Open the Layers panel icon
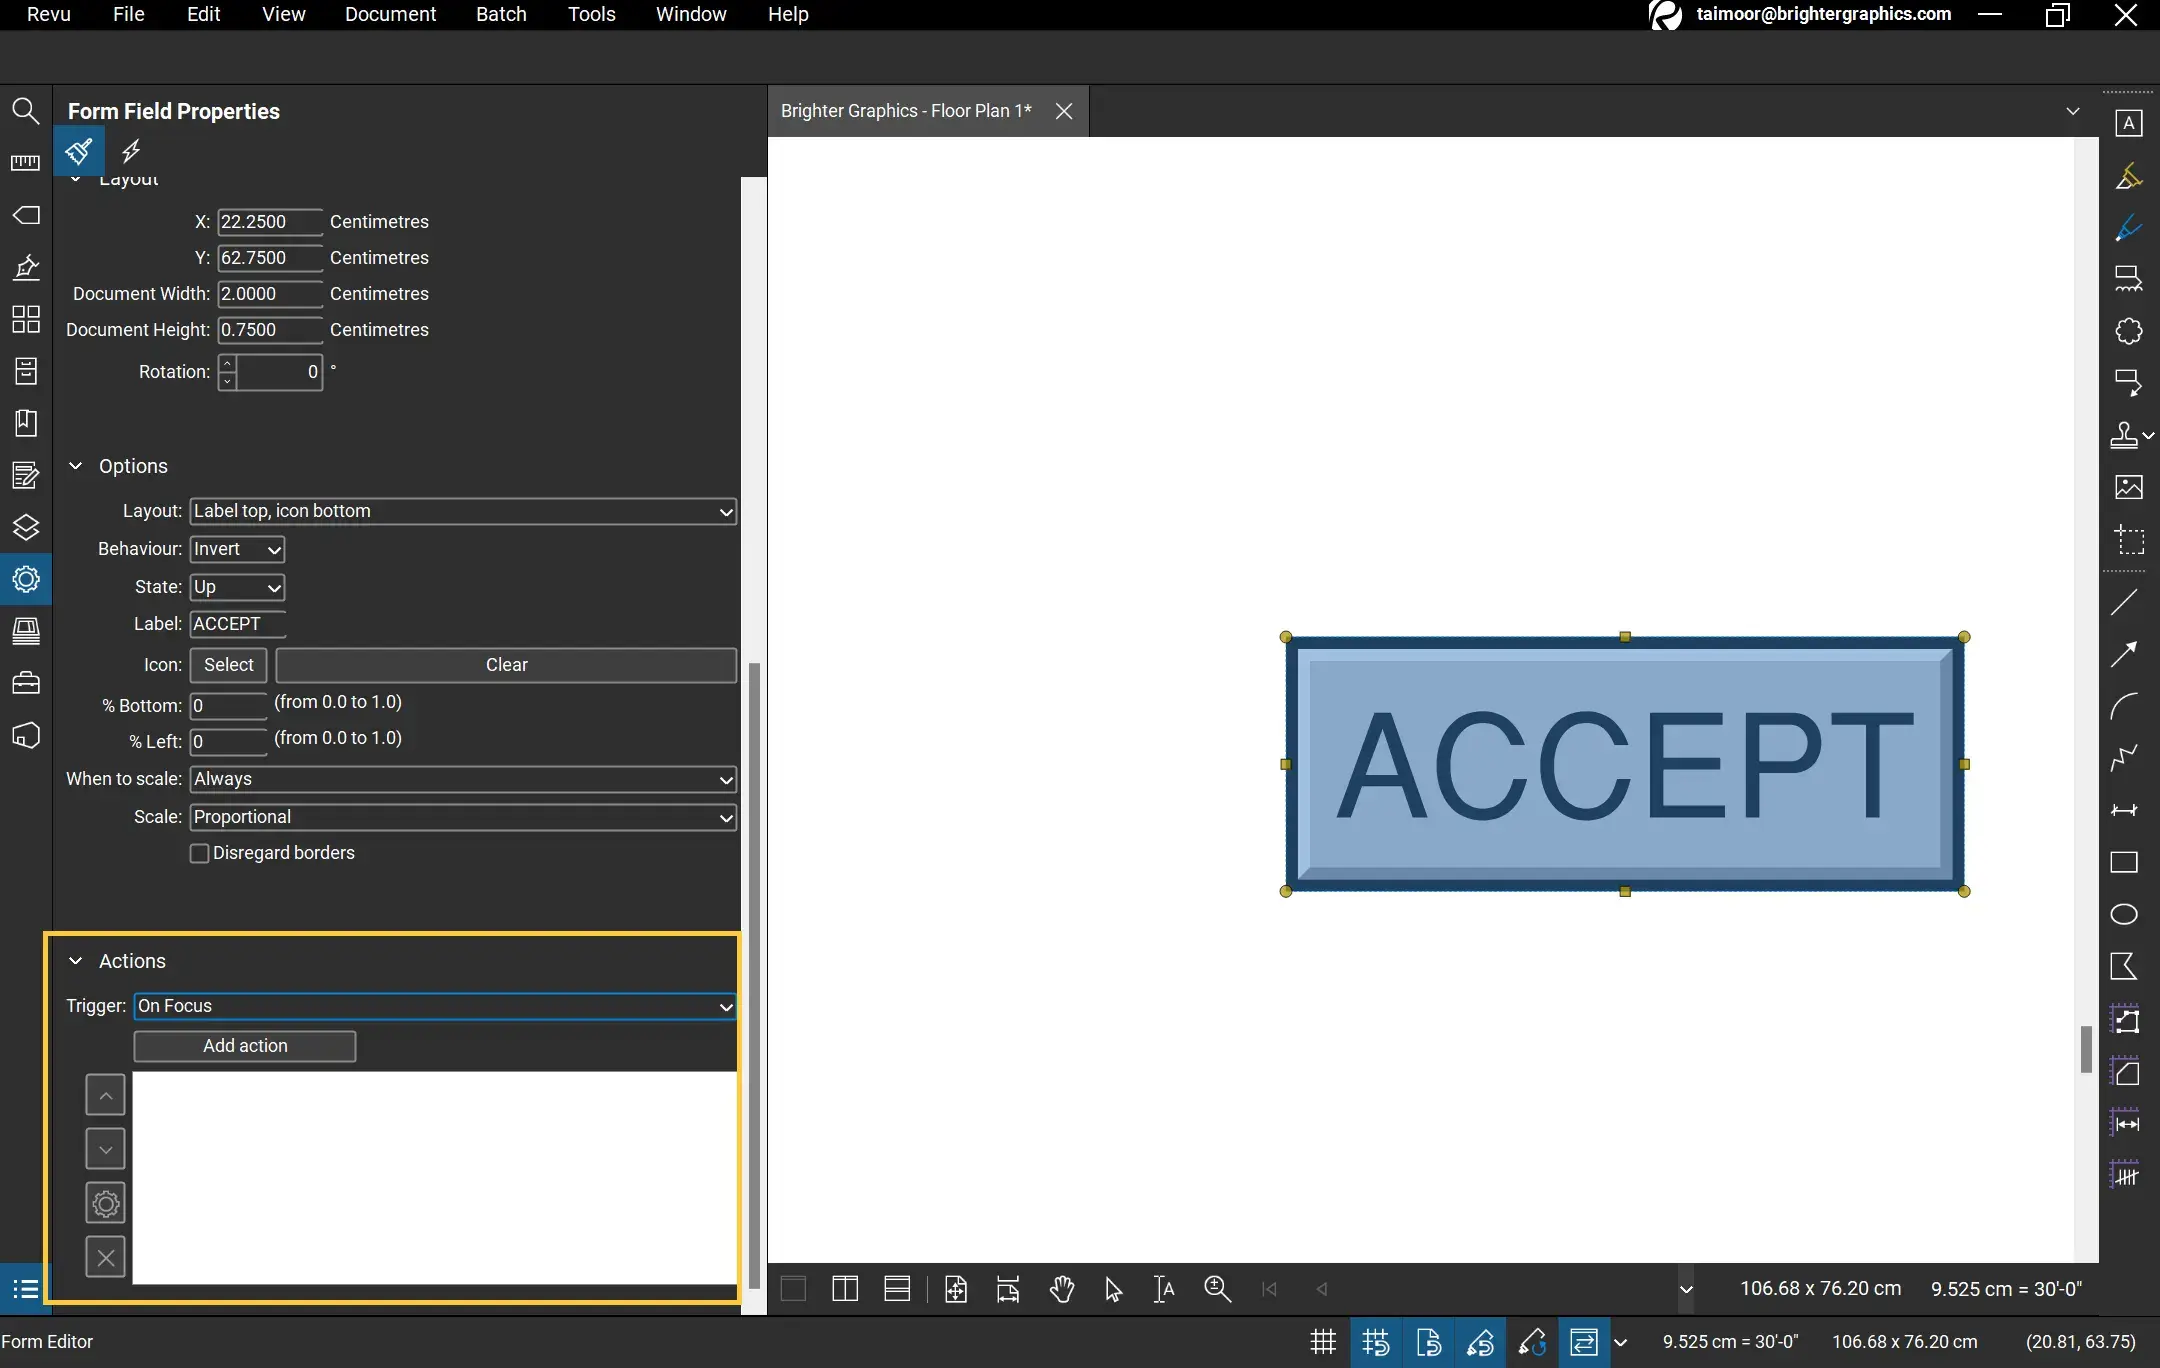 [x=25, y=527]
